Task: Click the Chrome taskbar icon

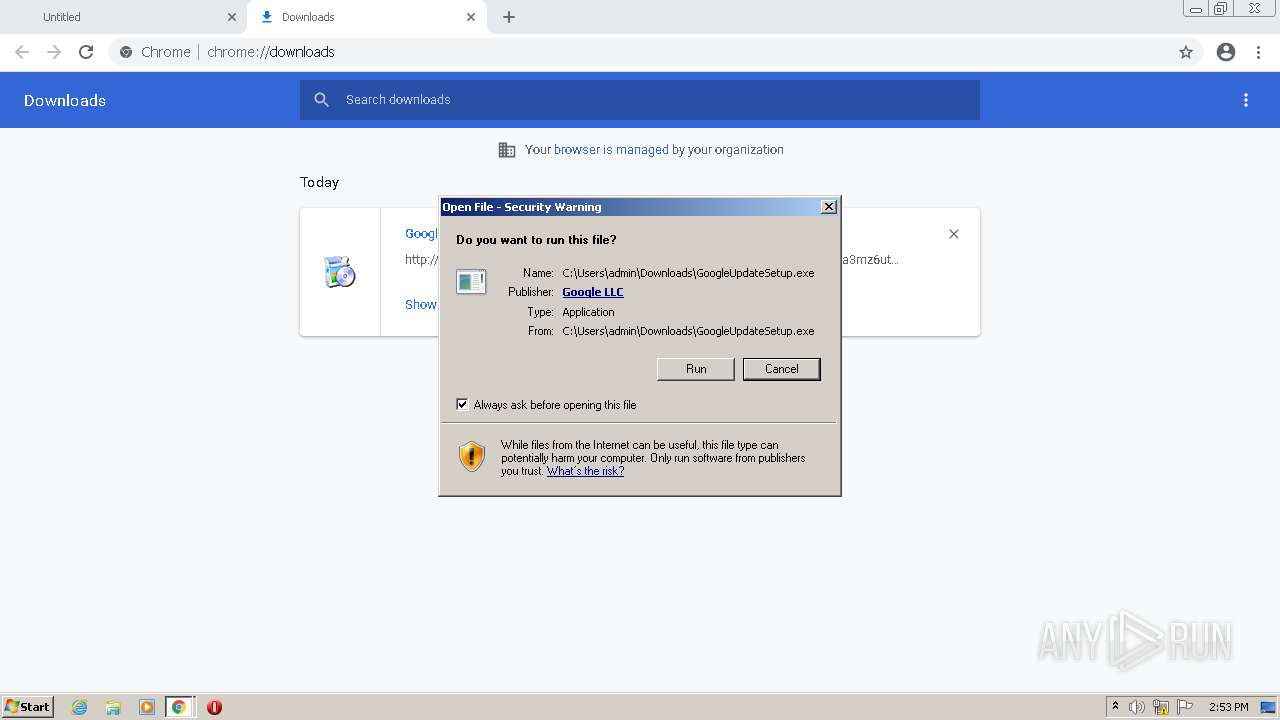Action: [x=179, y=707]
